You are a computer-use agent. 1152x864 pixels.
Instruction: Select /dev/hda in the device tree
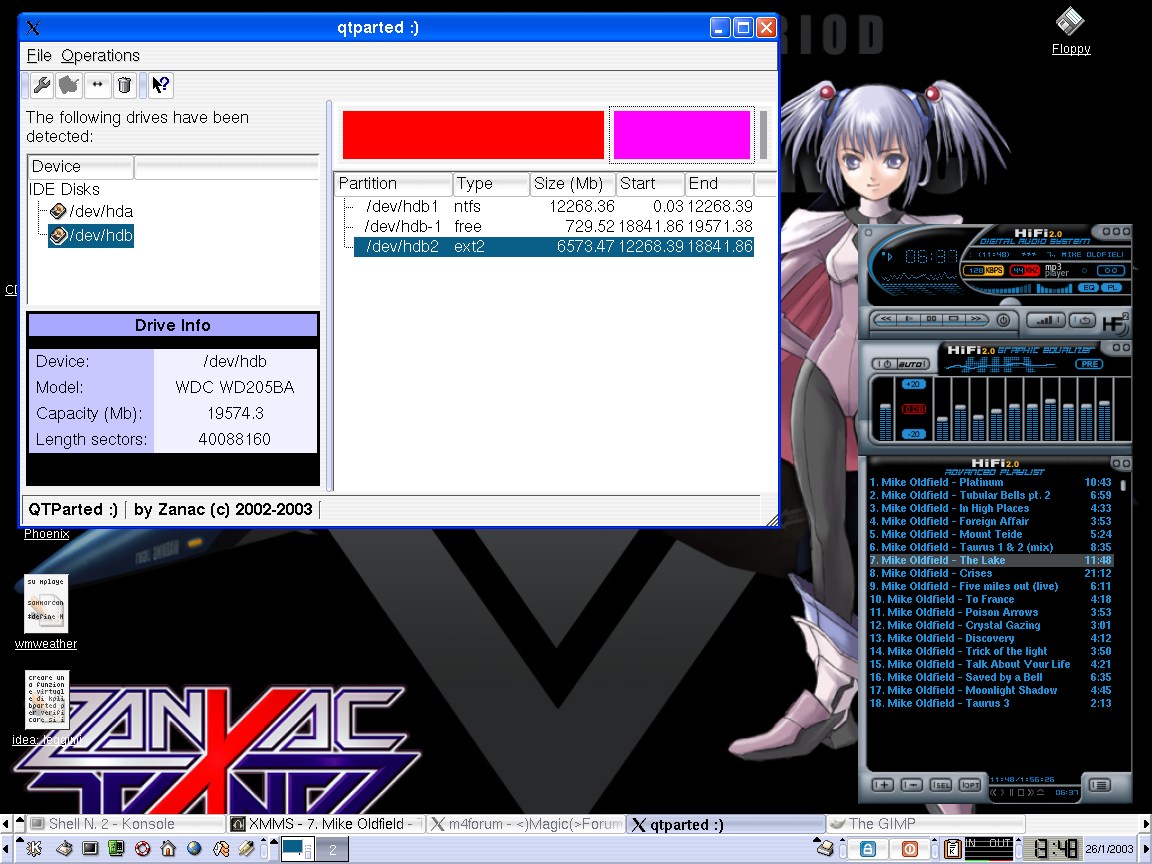click(100, 211)
